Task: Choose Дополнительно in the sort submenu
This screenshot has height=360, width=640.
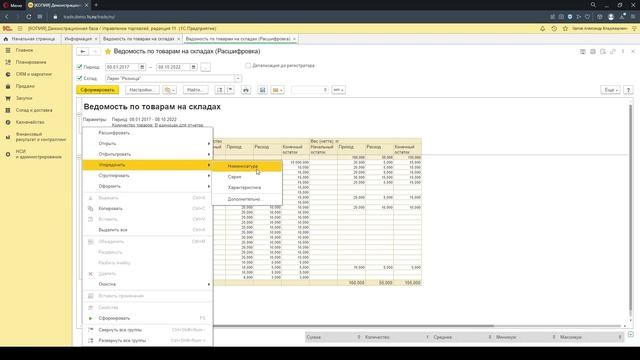Action: 247,199
